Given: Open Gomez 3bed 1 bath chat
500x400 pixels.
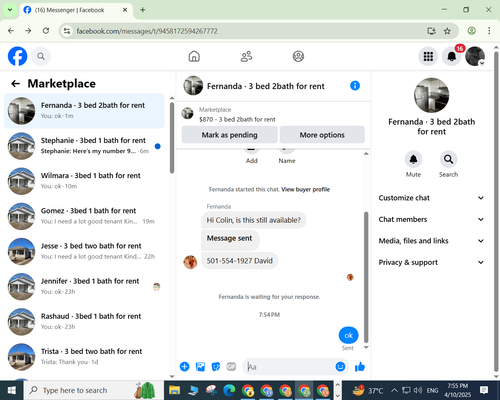Looking at the screenshot, I should (x=85, y=216).
